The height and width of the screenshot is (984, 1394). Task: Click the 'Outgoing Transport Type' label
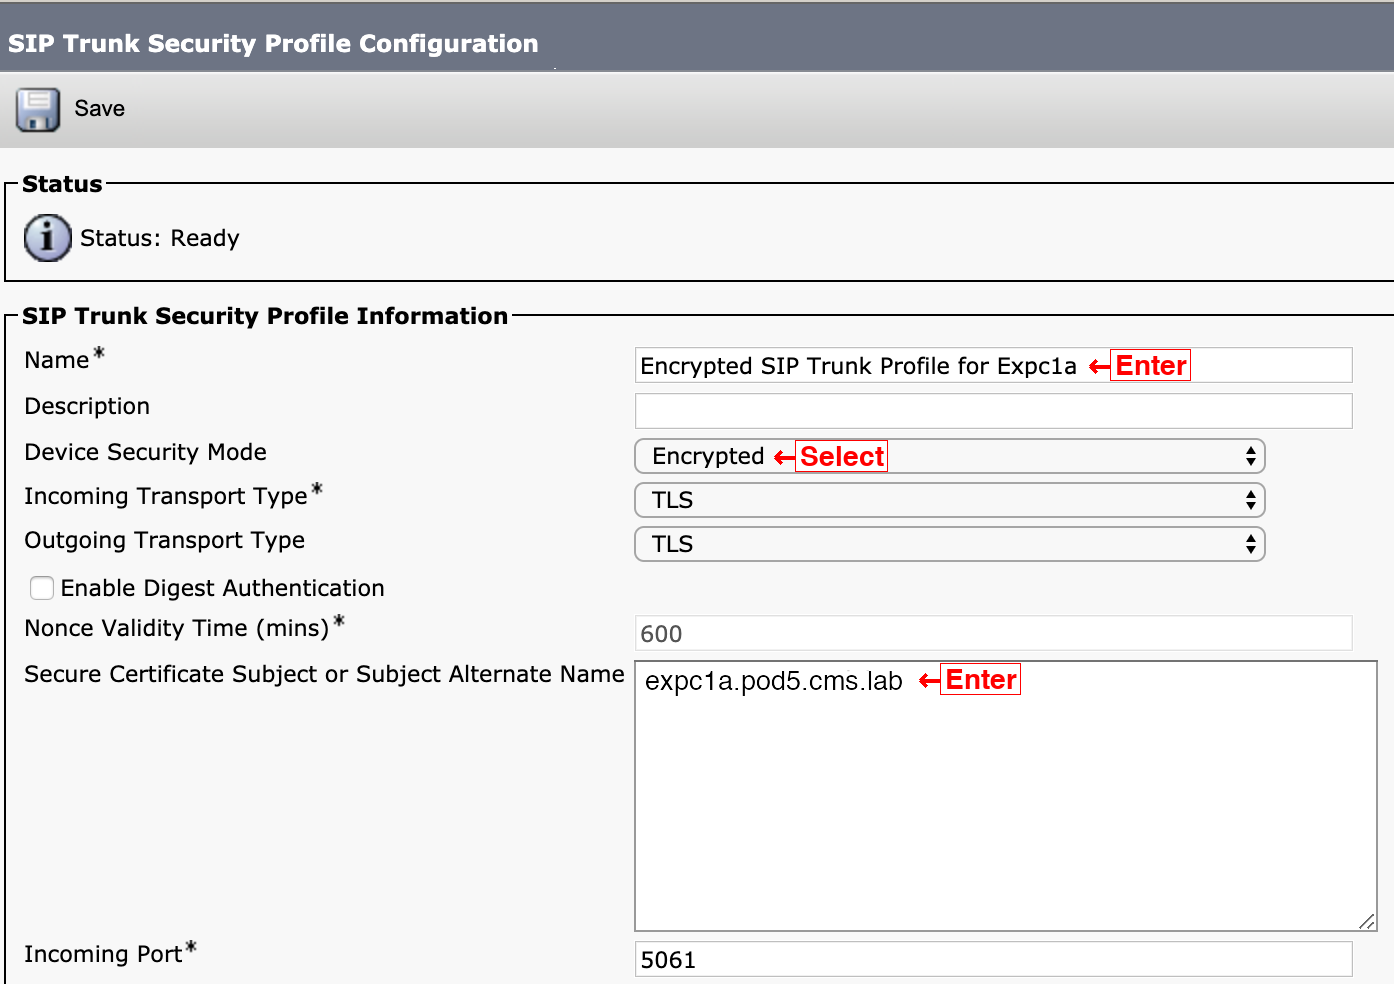(164, 540)
